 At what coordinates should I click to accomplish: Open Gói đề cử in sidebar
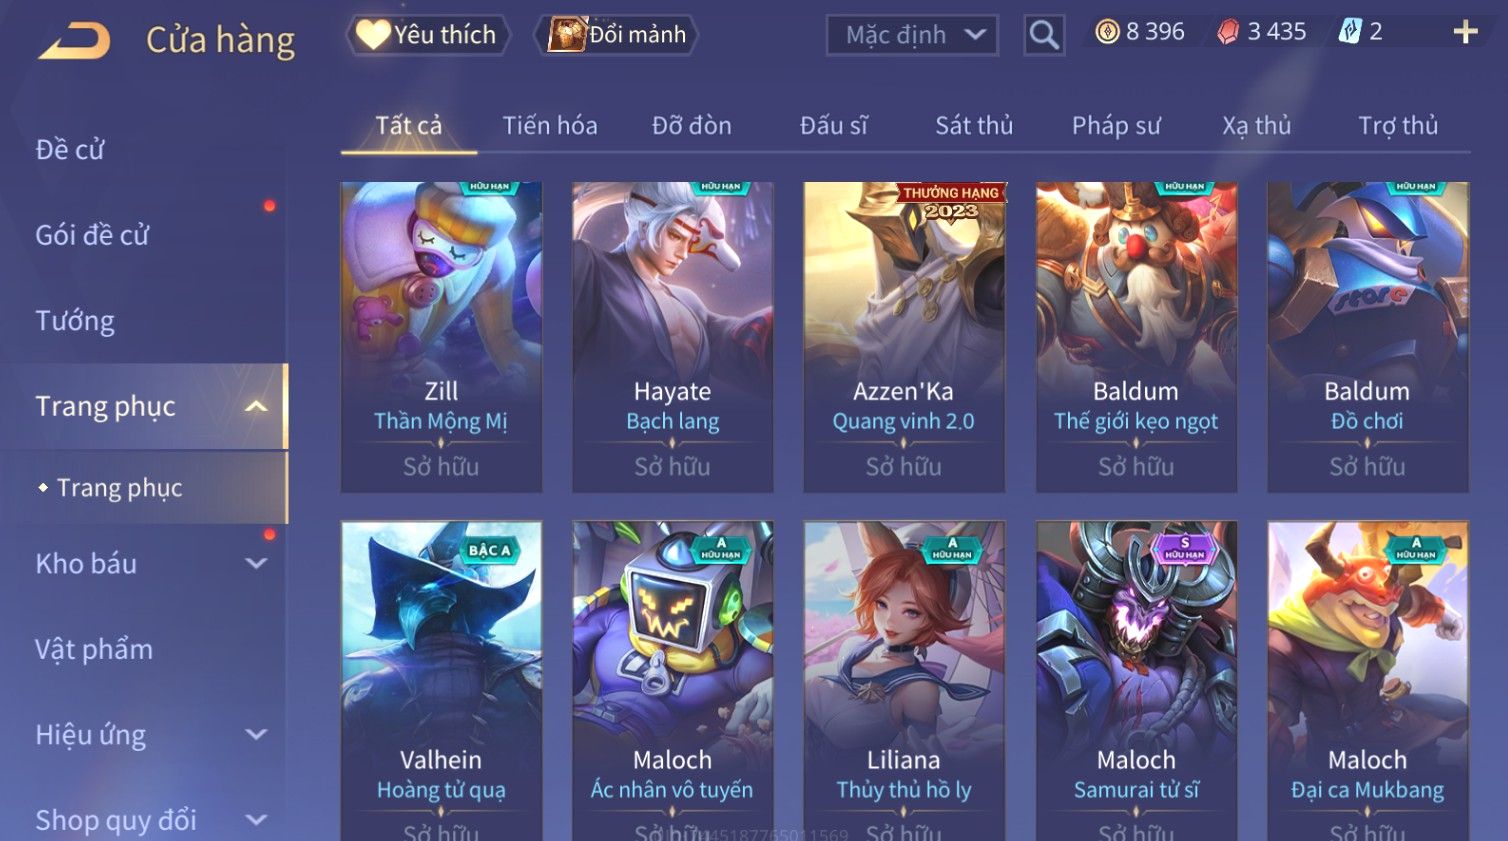[92, 235]
